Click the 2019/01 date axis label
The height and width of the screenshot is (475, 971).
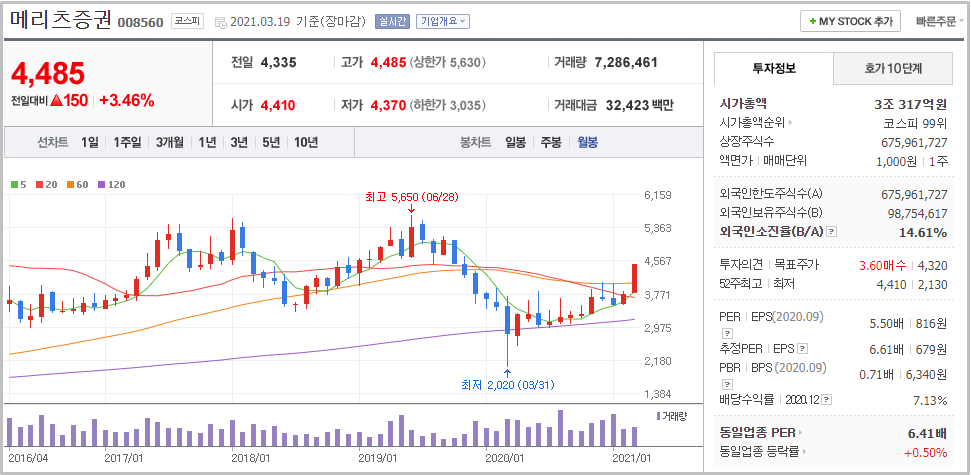coord(378,458)
